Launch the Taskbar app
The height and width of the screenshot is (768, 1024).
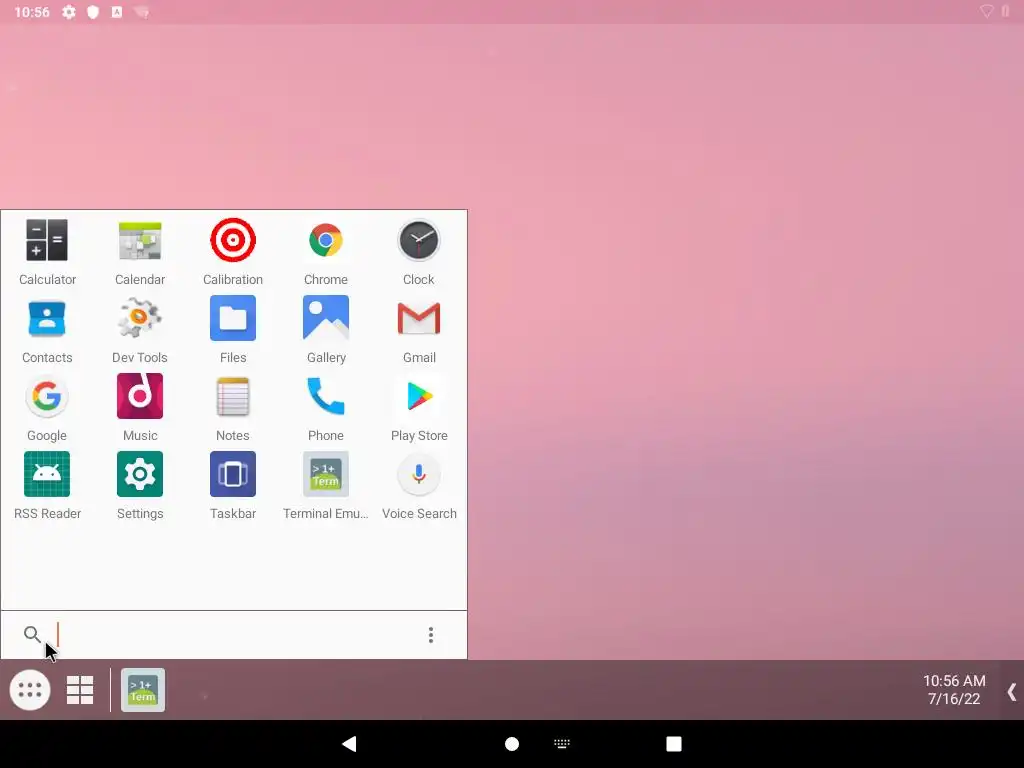click(x=232, y=486)
